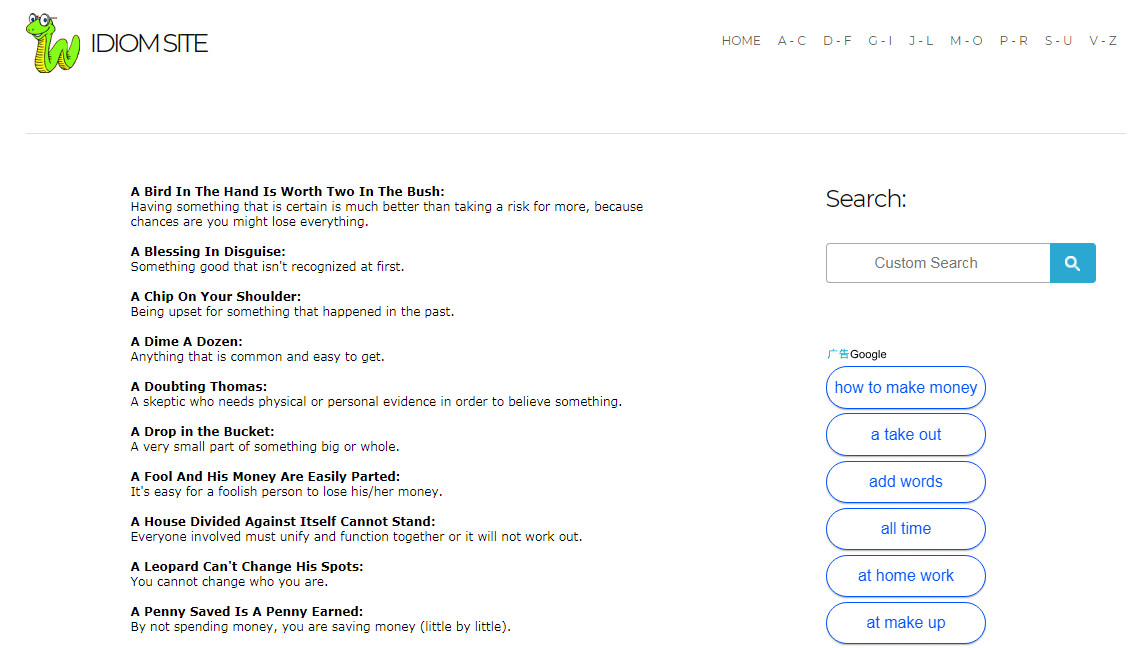This screenshot has height=648, width=1143.
Task: Navigate to the G - I idioms
Action: 880,41
